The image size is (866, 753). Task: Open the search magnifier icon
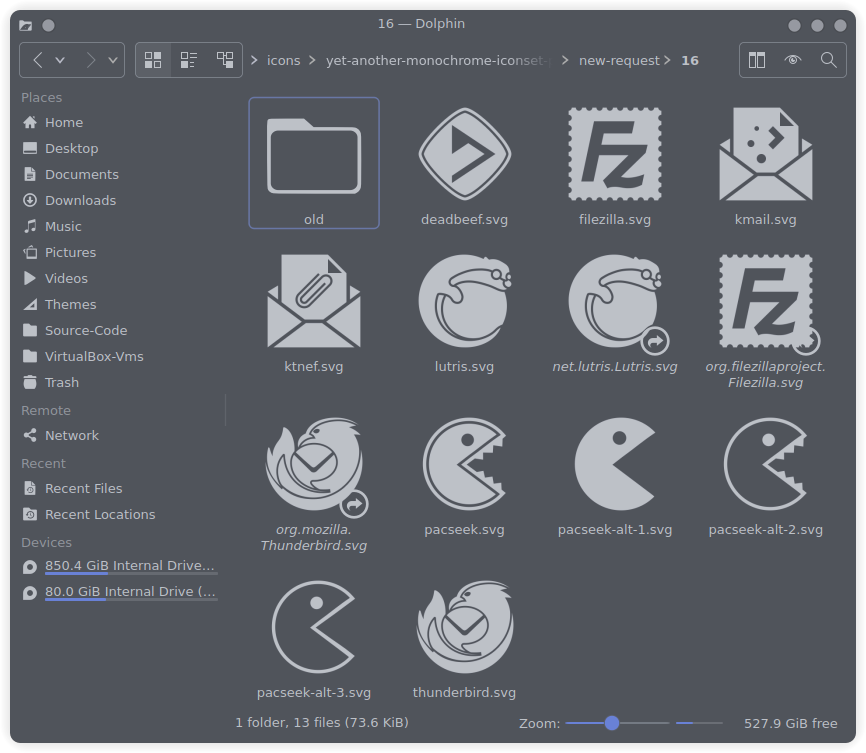pos(828,60)
